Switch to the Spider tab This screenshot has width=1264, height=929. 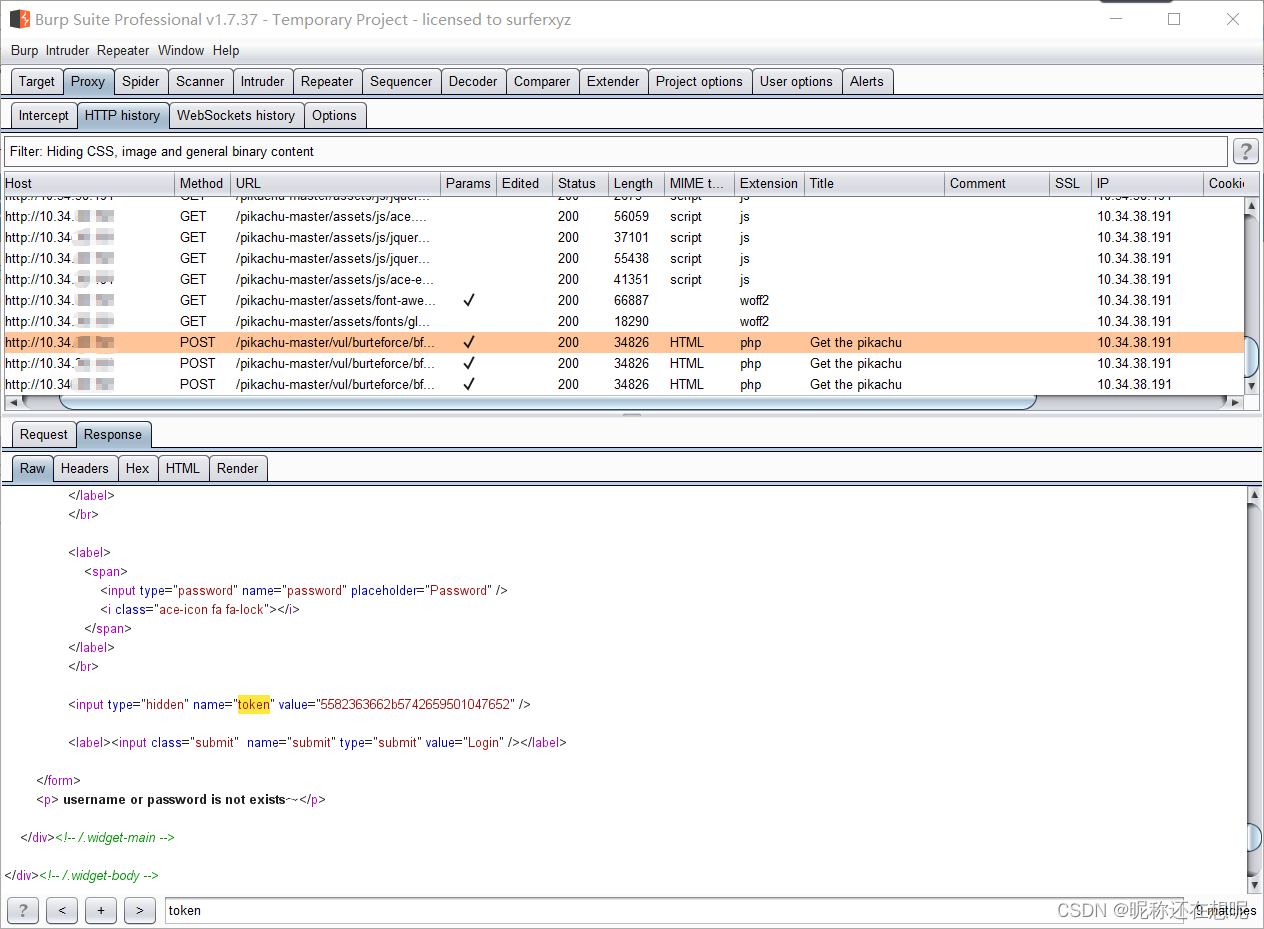click(x=141, y=82)
